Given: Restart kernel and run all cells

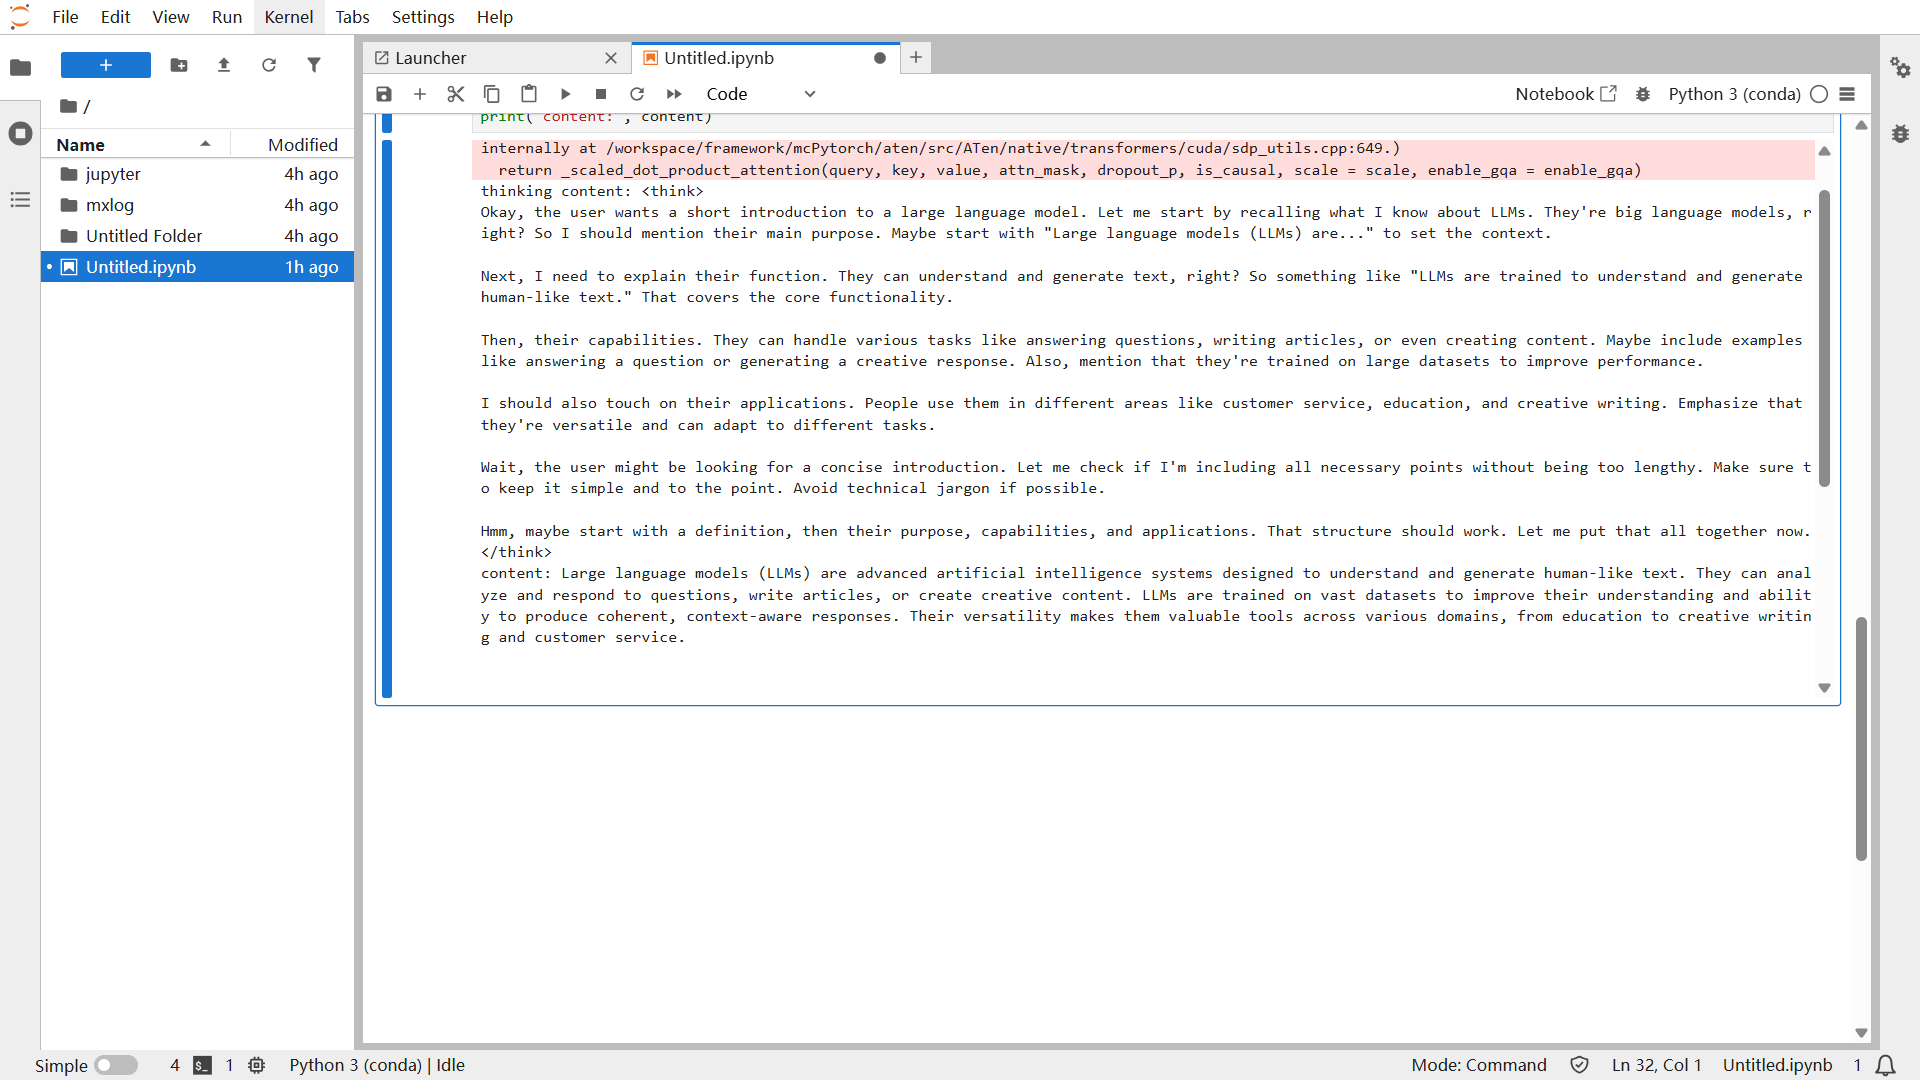Looking at the screenshot, I should click(x=674, y=94).
